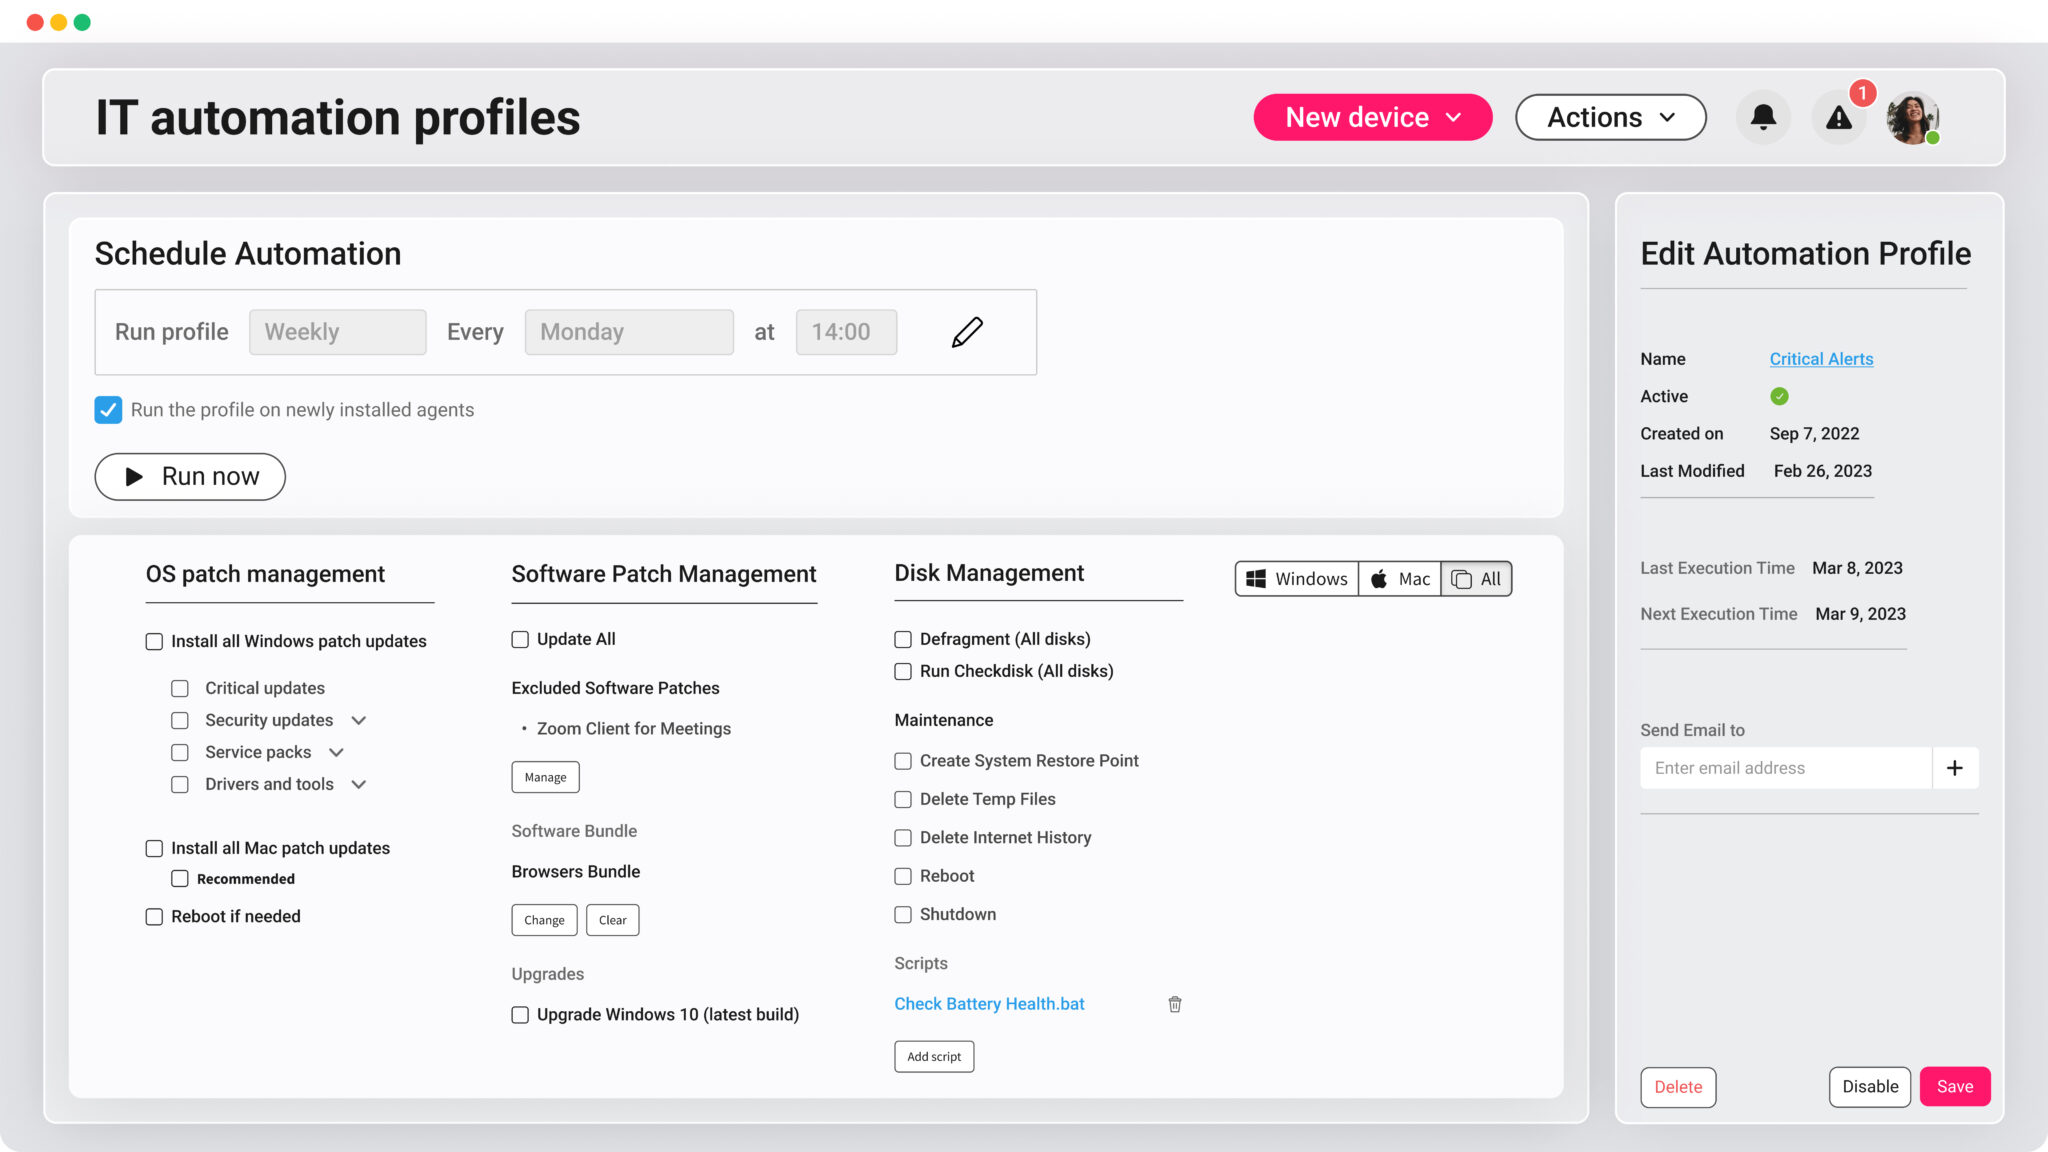Open the Critical Alerts profile link
2048x1152 pixels.
pos(1820,359)
